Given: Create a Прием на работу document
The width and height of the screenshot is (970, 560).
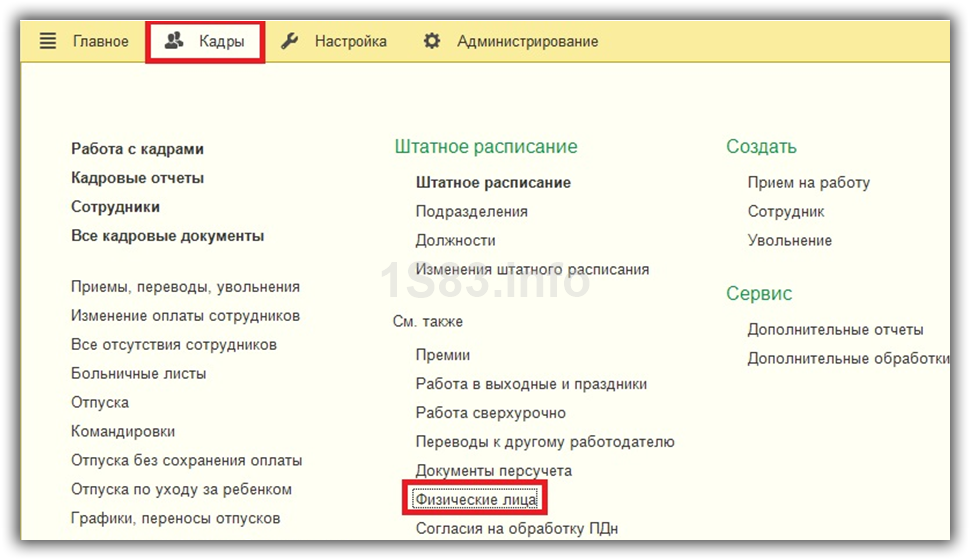Looking at the screenshot, I should pos(808,183).
